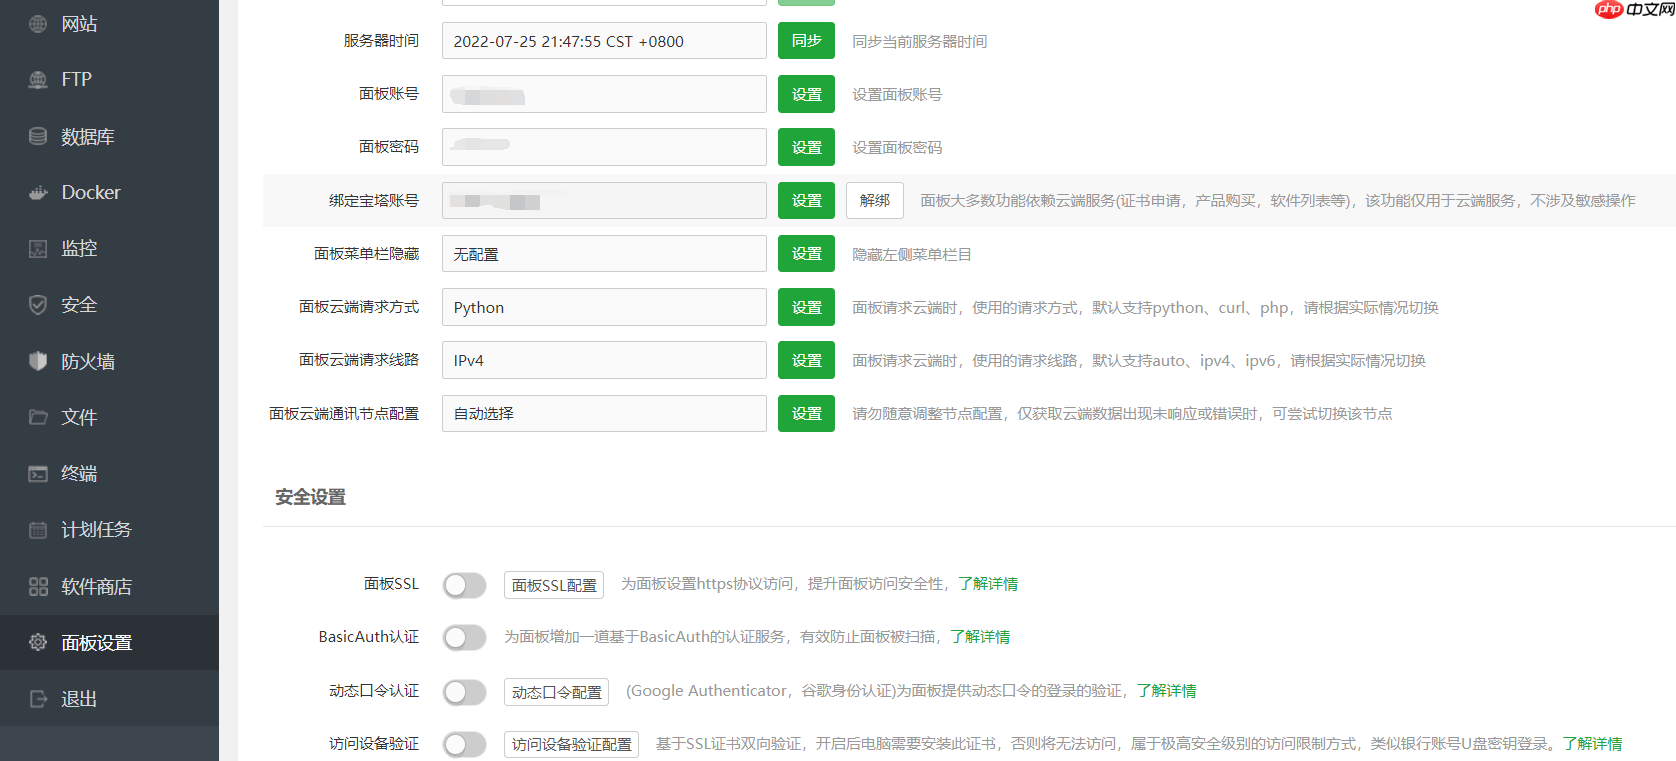Click the gear icon beside 面板设置
Image resolution: width=1676 pixels, height=761 pixels.
coord(38,642)
